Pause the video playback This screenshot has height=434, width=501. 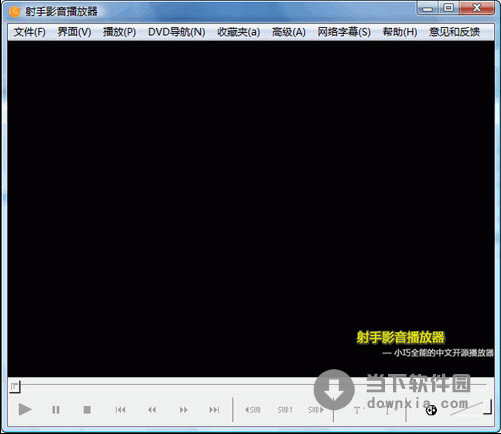[56, 410]
